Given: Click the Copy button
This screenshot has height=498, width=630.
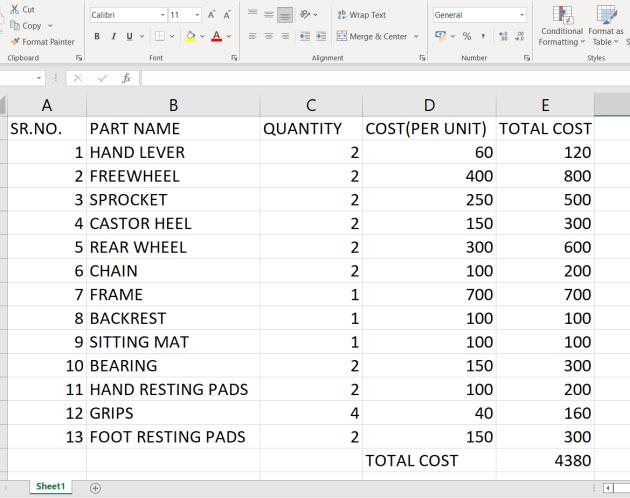Looking at the screenshot, I should (x=26, y=26).
